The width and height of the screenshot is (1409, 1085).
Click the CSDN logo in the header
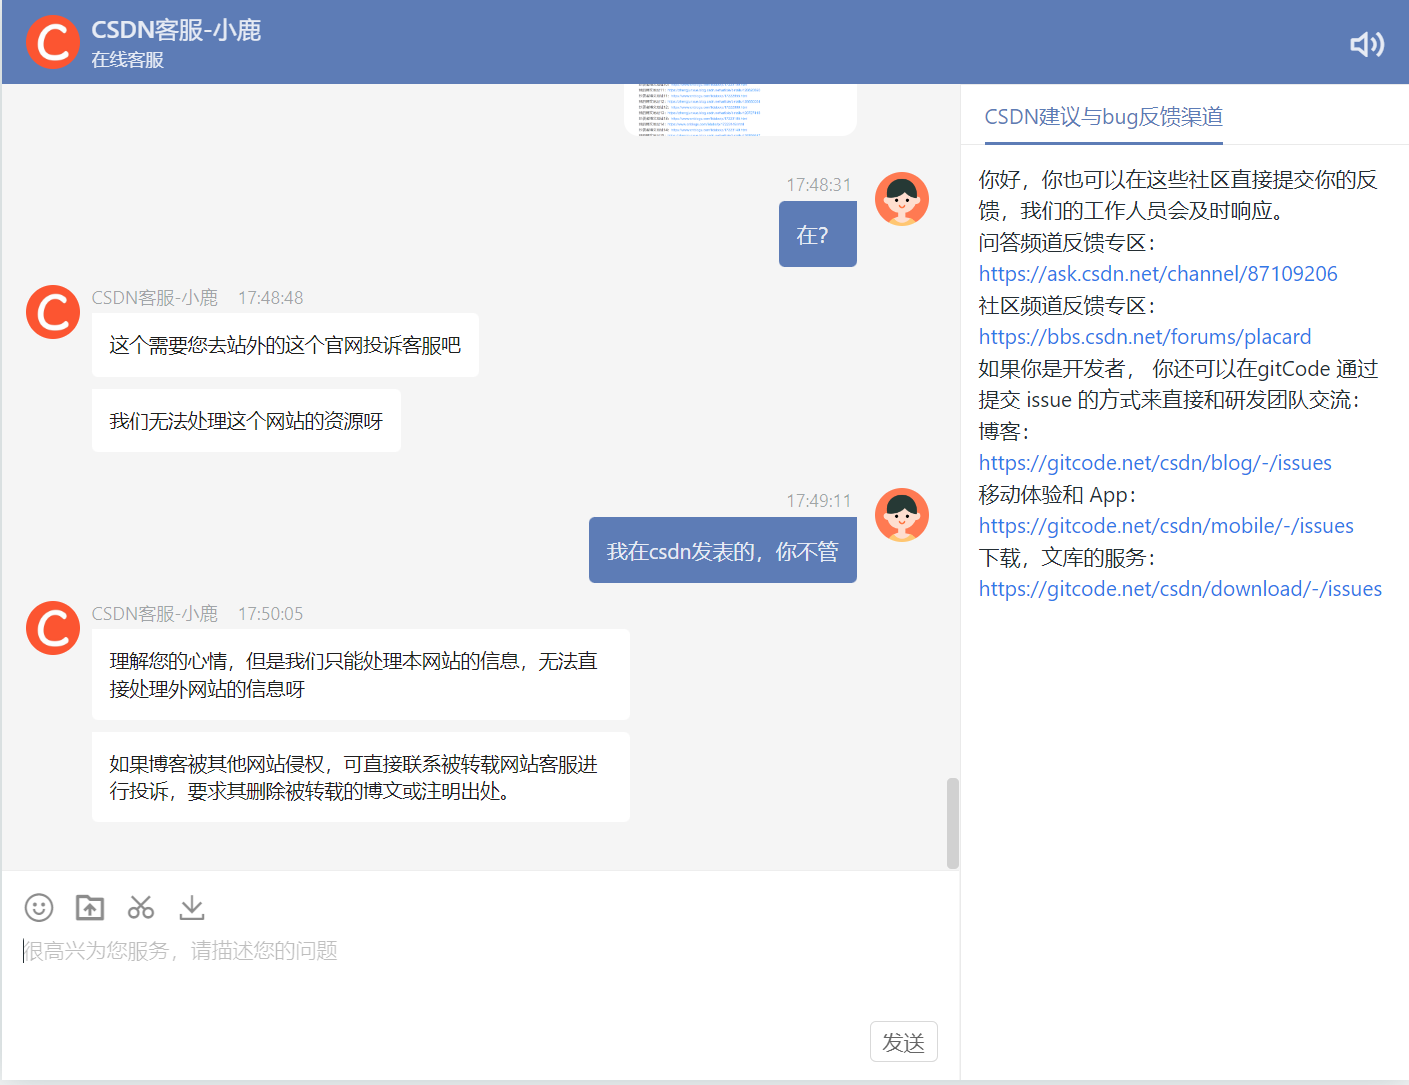52,42
